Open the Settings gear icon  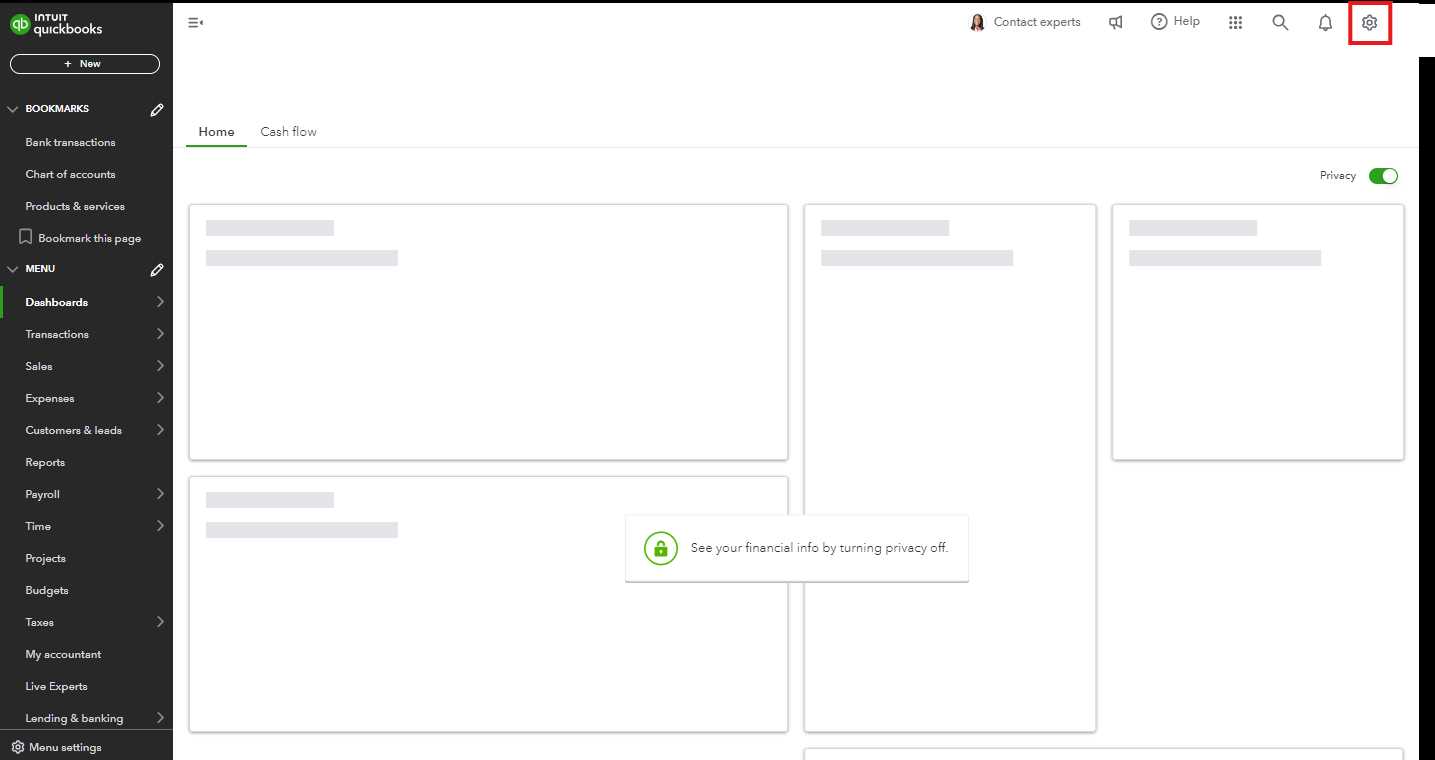pyautogui.click(x=1370, y=22)
